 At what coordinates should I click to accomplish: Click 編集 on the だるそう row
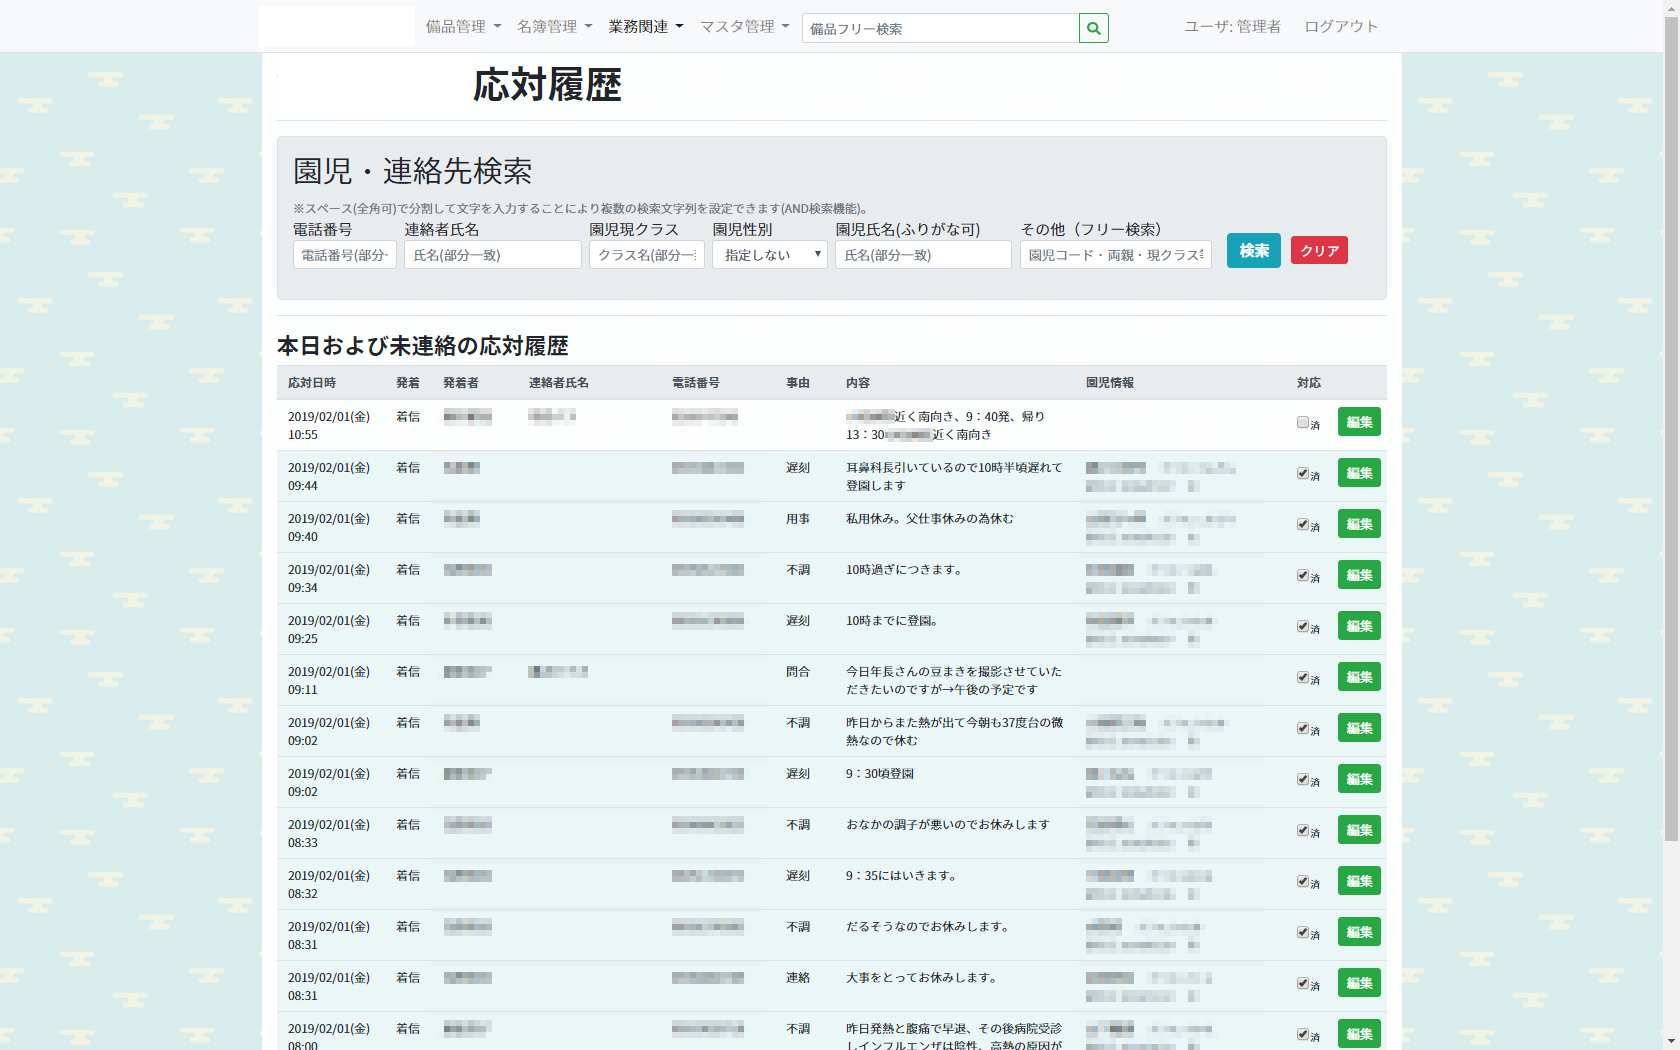pyautogui.click(x=1359, y=932)
